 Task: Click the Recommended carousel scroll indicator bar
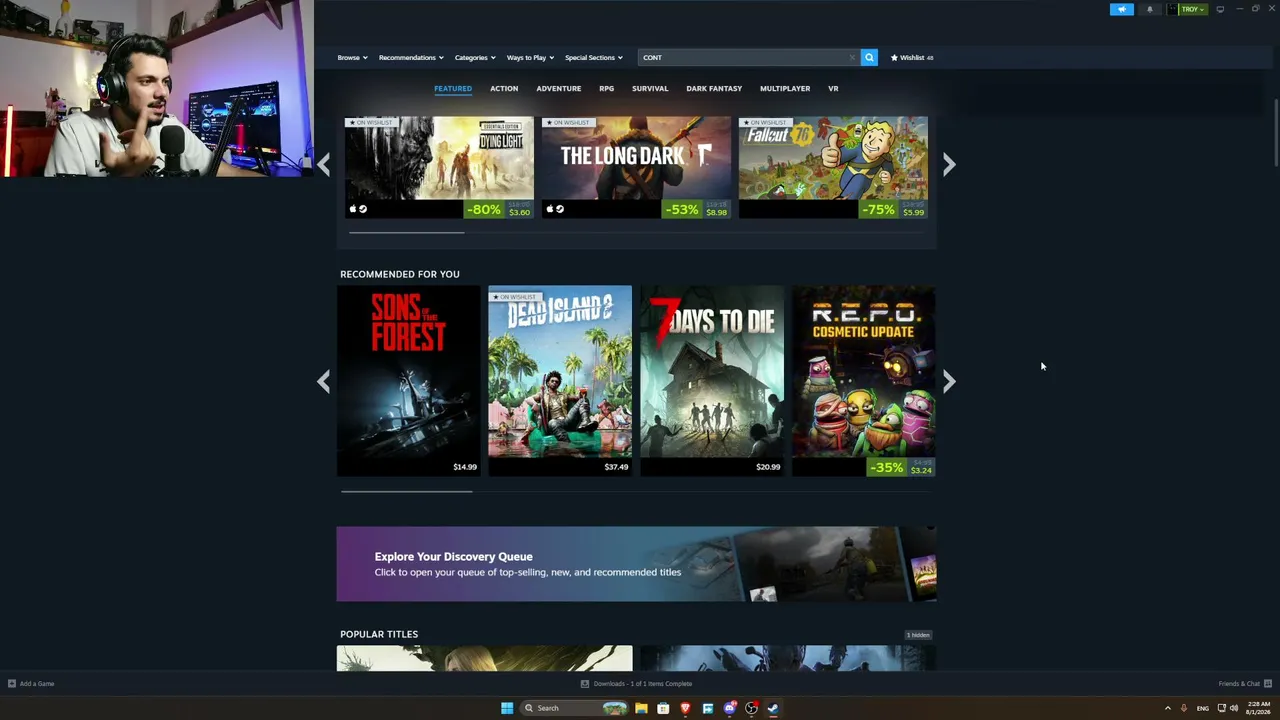pyautogui.click(x=406, y=492)
